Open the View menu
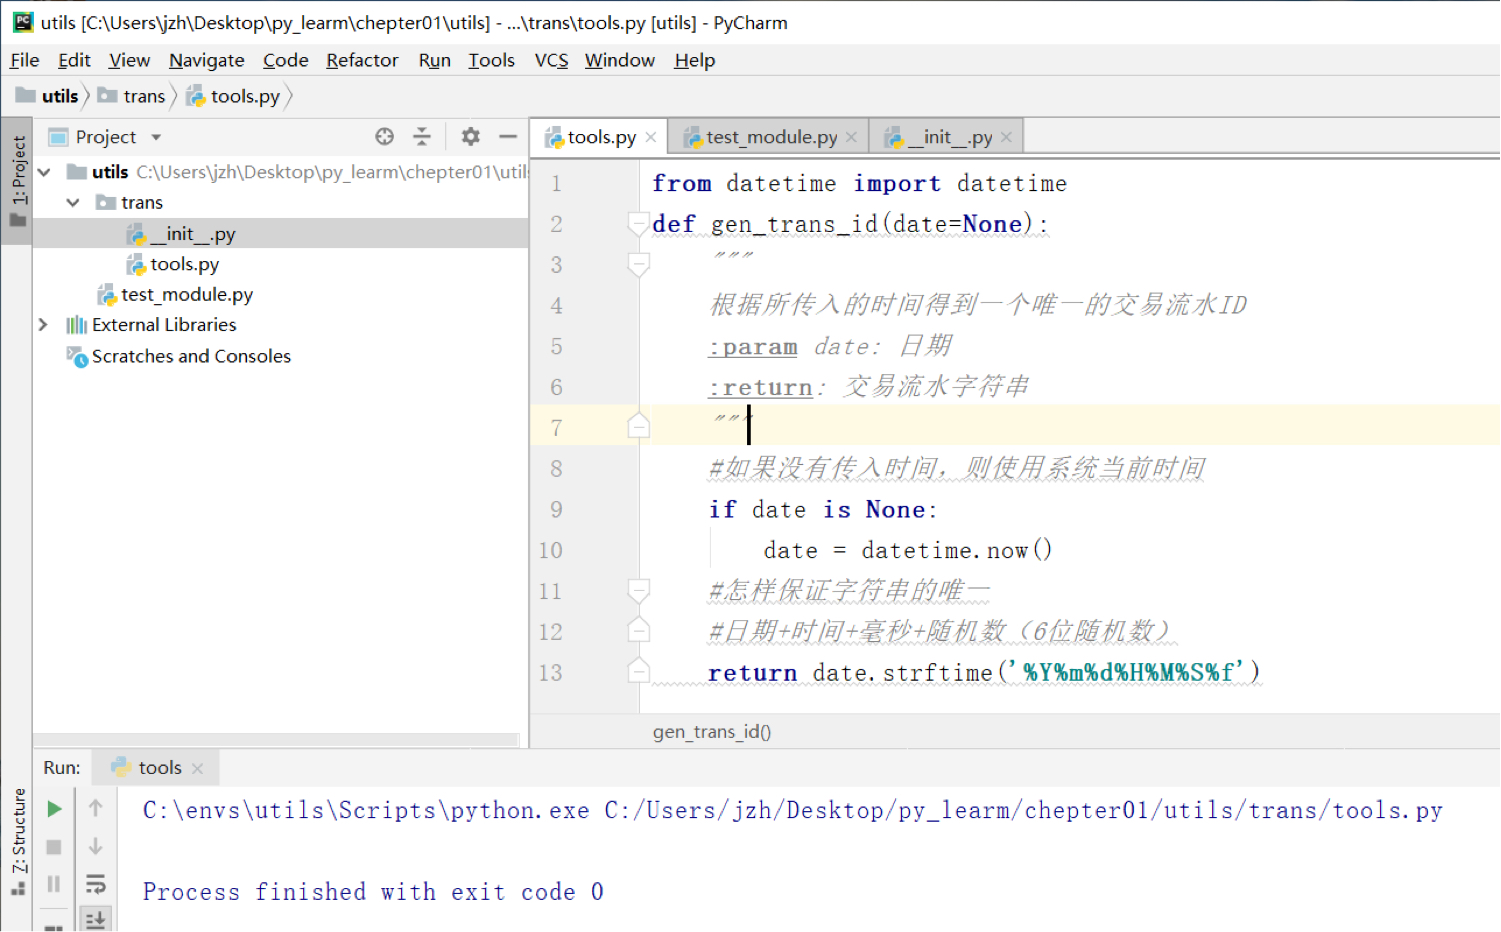The image size is (1501, 932). click(129, 60)
